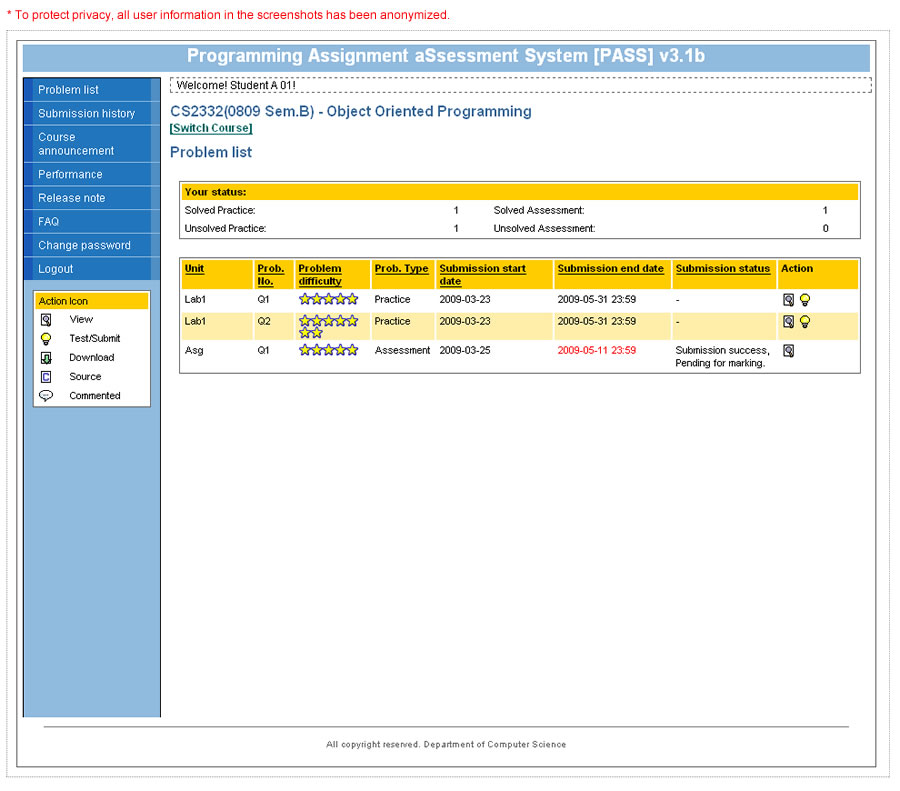Click Download icon in Action Icon legend
The height and width of the screenshot is (791, 900).
[x=46, y=358]
